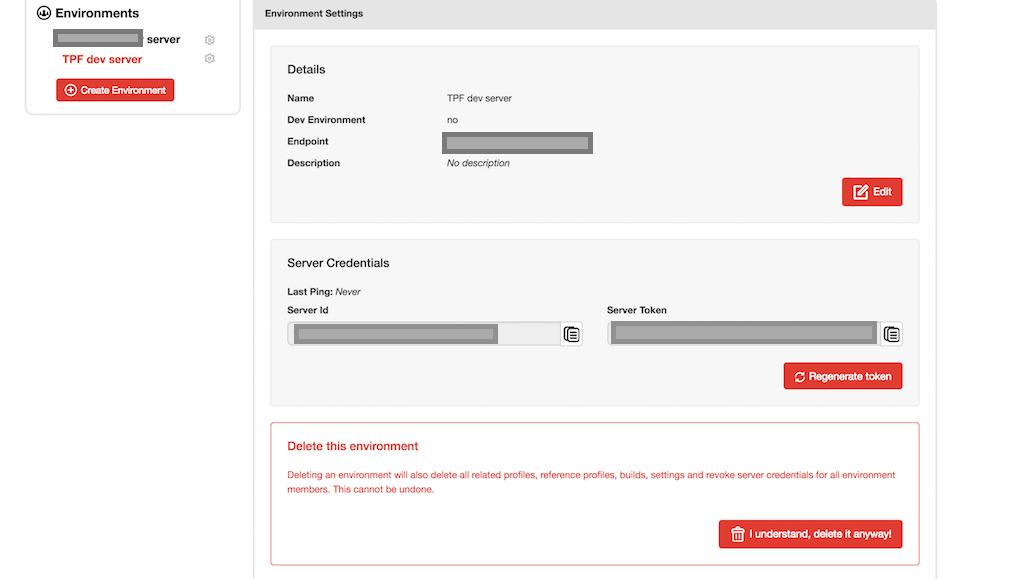Image resolution: width=1026 pixels, height=579 pixels.
Task: Select TPF dev server in the sidebar
Action: (102, 59)
